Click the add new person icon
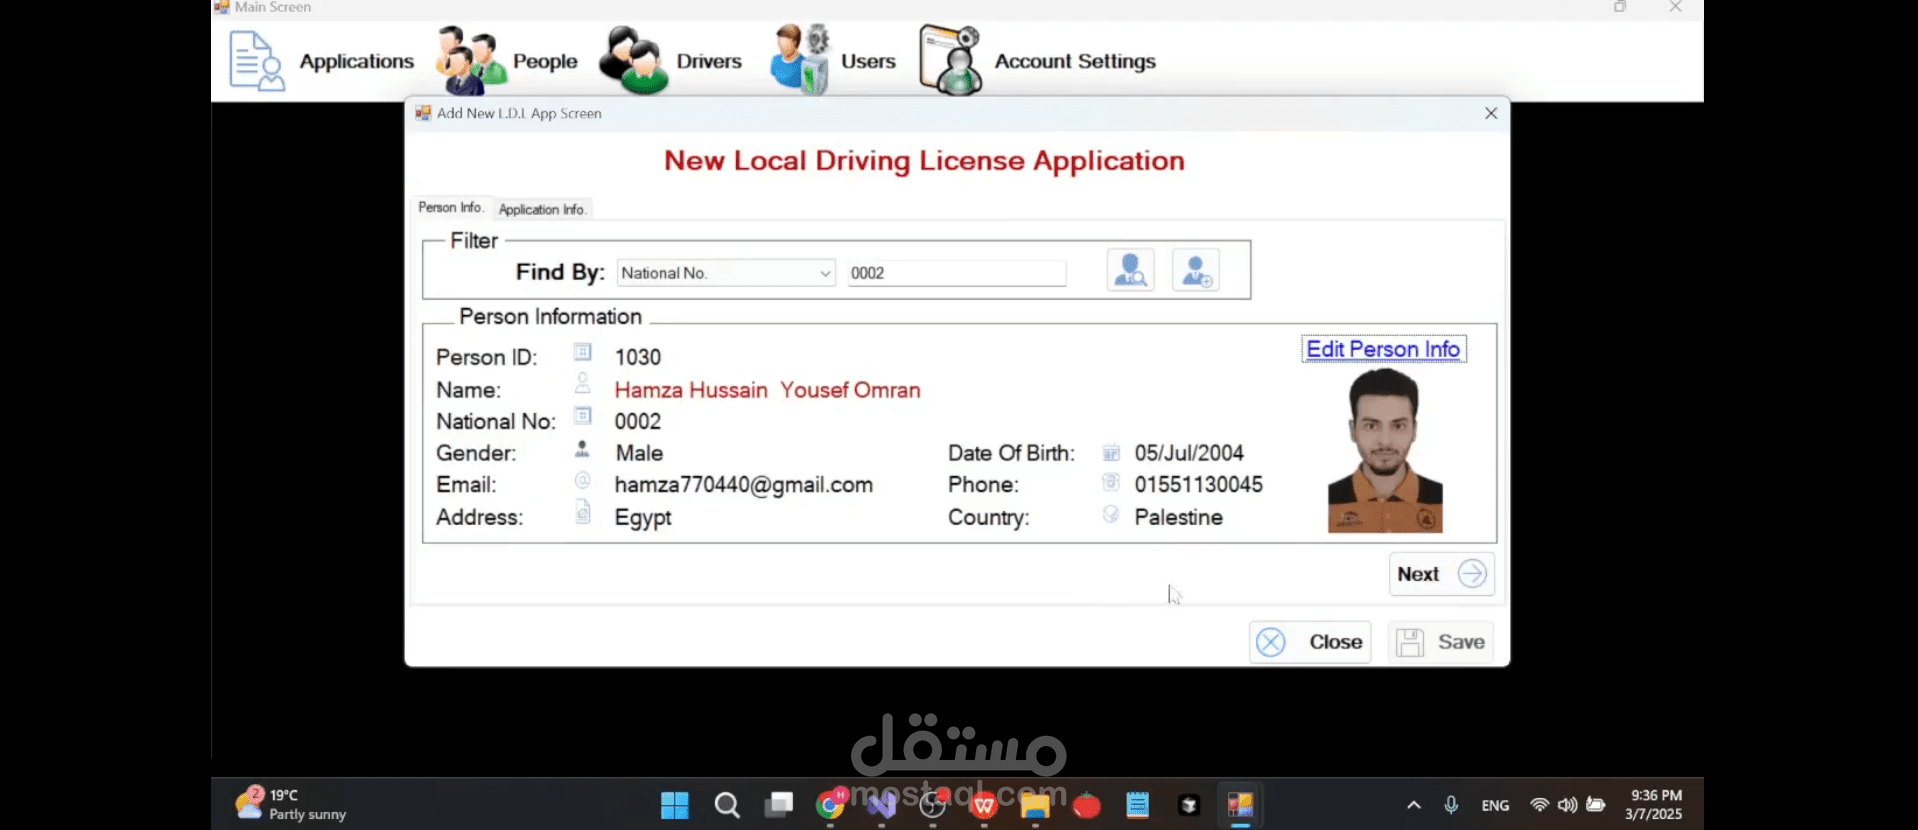Screen dimensions: 1918x830 [x=1196, y=270]
